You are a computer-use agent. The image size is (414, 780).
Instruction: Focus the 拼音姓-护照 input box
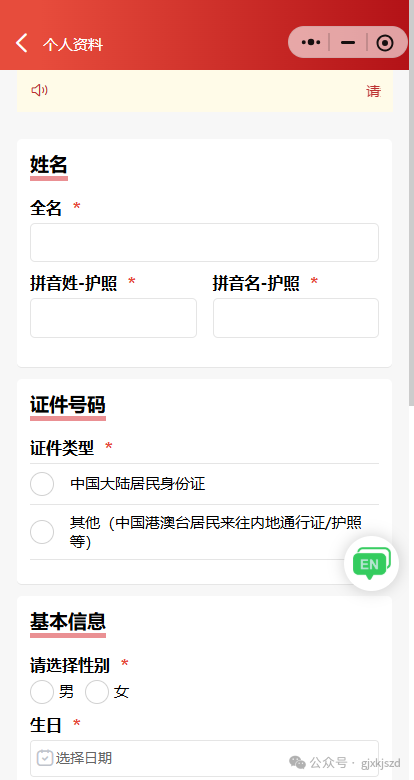click(x=113, y=318)
